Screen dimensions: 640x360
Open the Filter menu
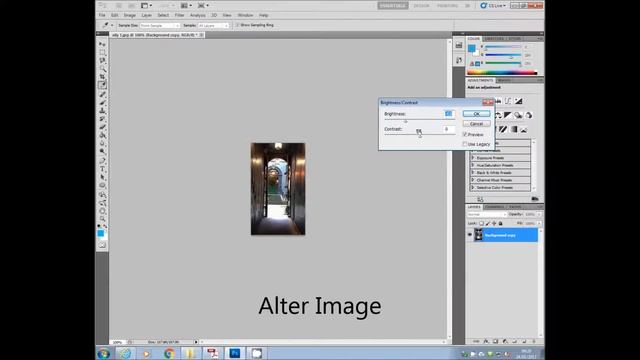(x=179, y=15)
